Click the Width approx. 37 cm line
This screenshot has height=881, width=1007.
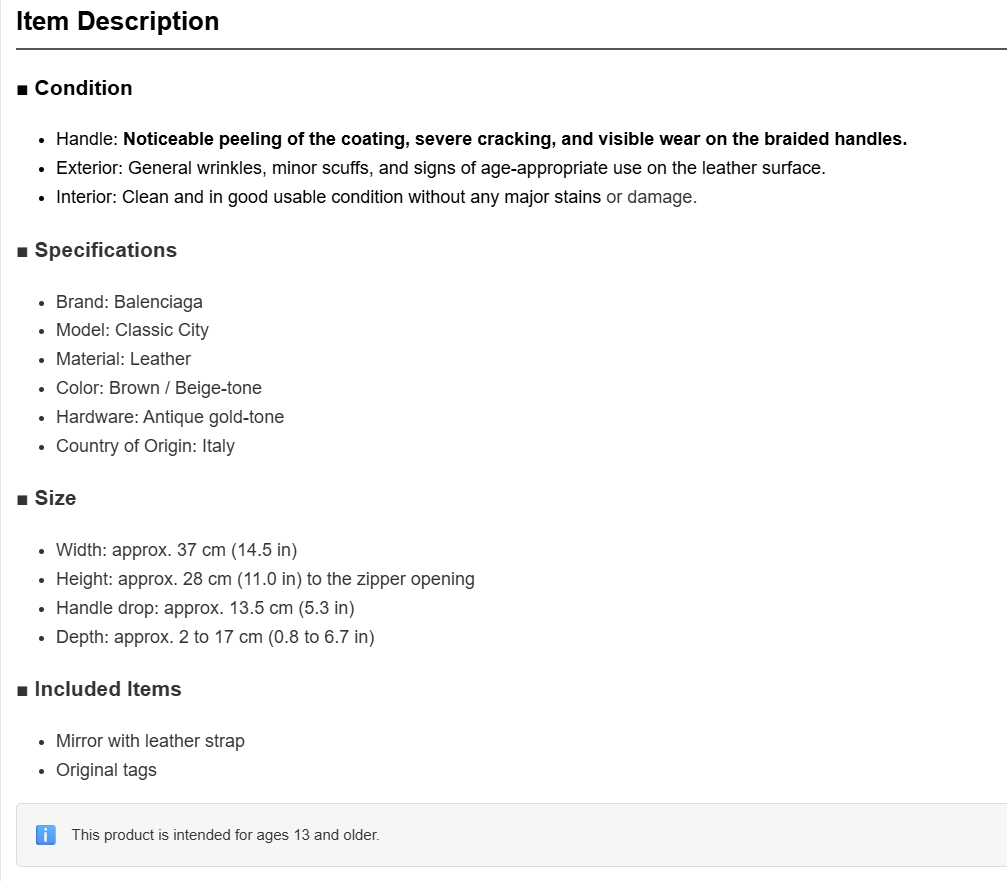point(177,550)
